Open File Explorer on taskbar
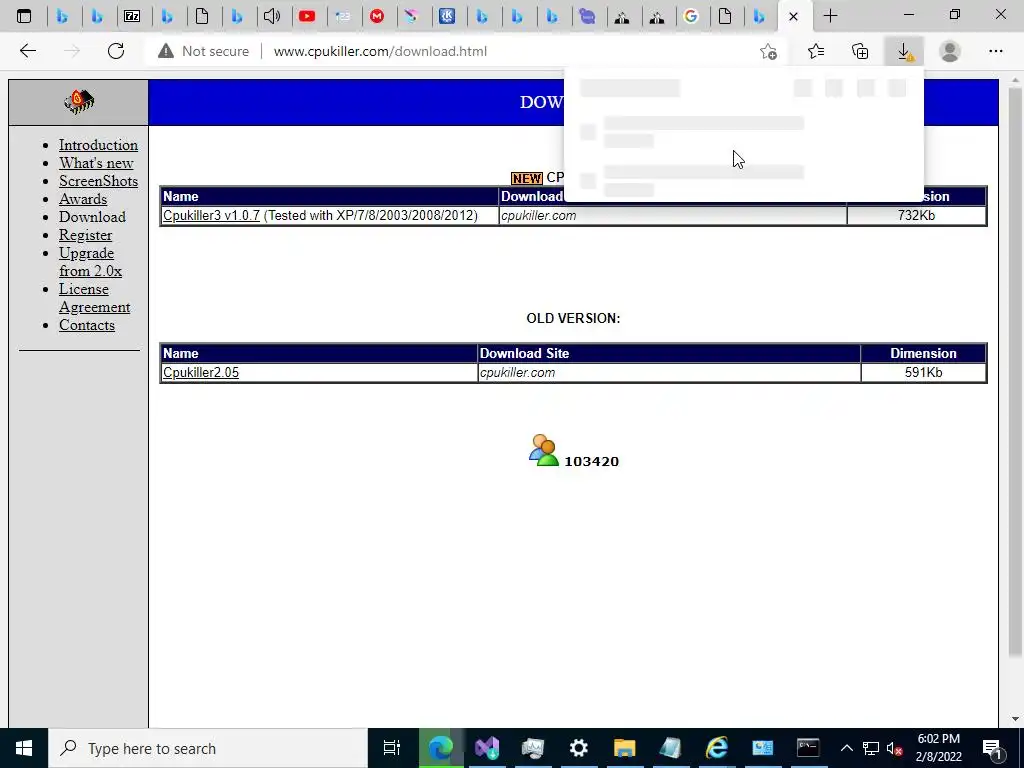Viewport: 1024px width, 768px height. [x=624, y=748]
